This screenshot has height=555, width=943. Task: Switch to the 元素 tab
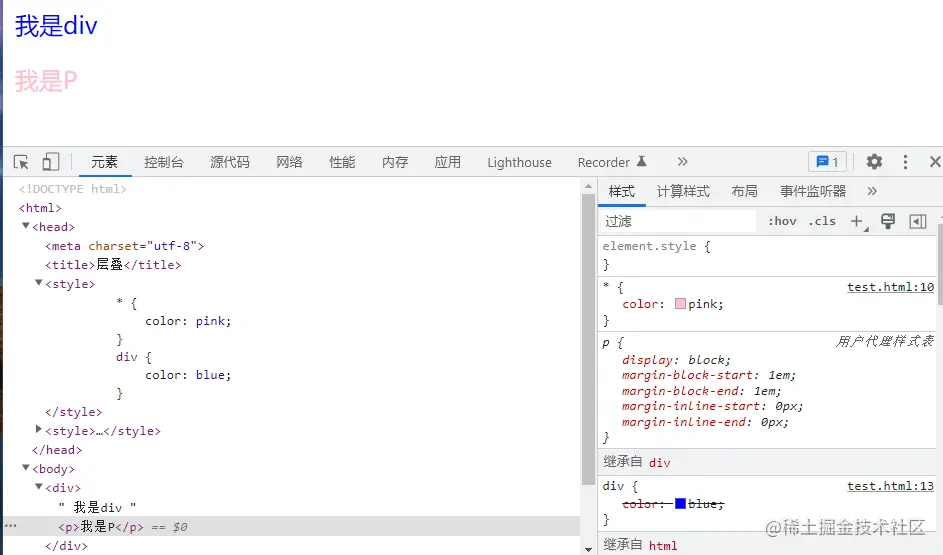coord(105,162)
